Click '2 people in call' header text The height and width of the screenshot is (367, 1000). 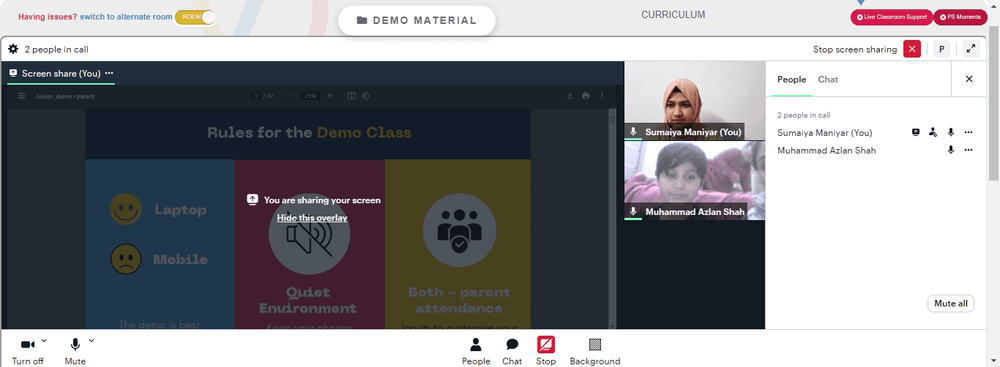(57, 49)
